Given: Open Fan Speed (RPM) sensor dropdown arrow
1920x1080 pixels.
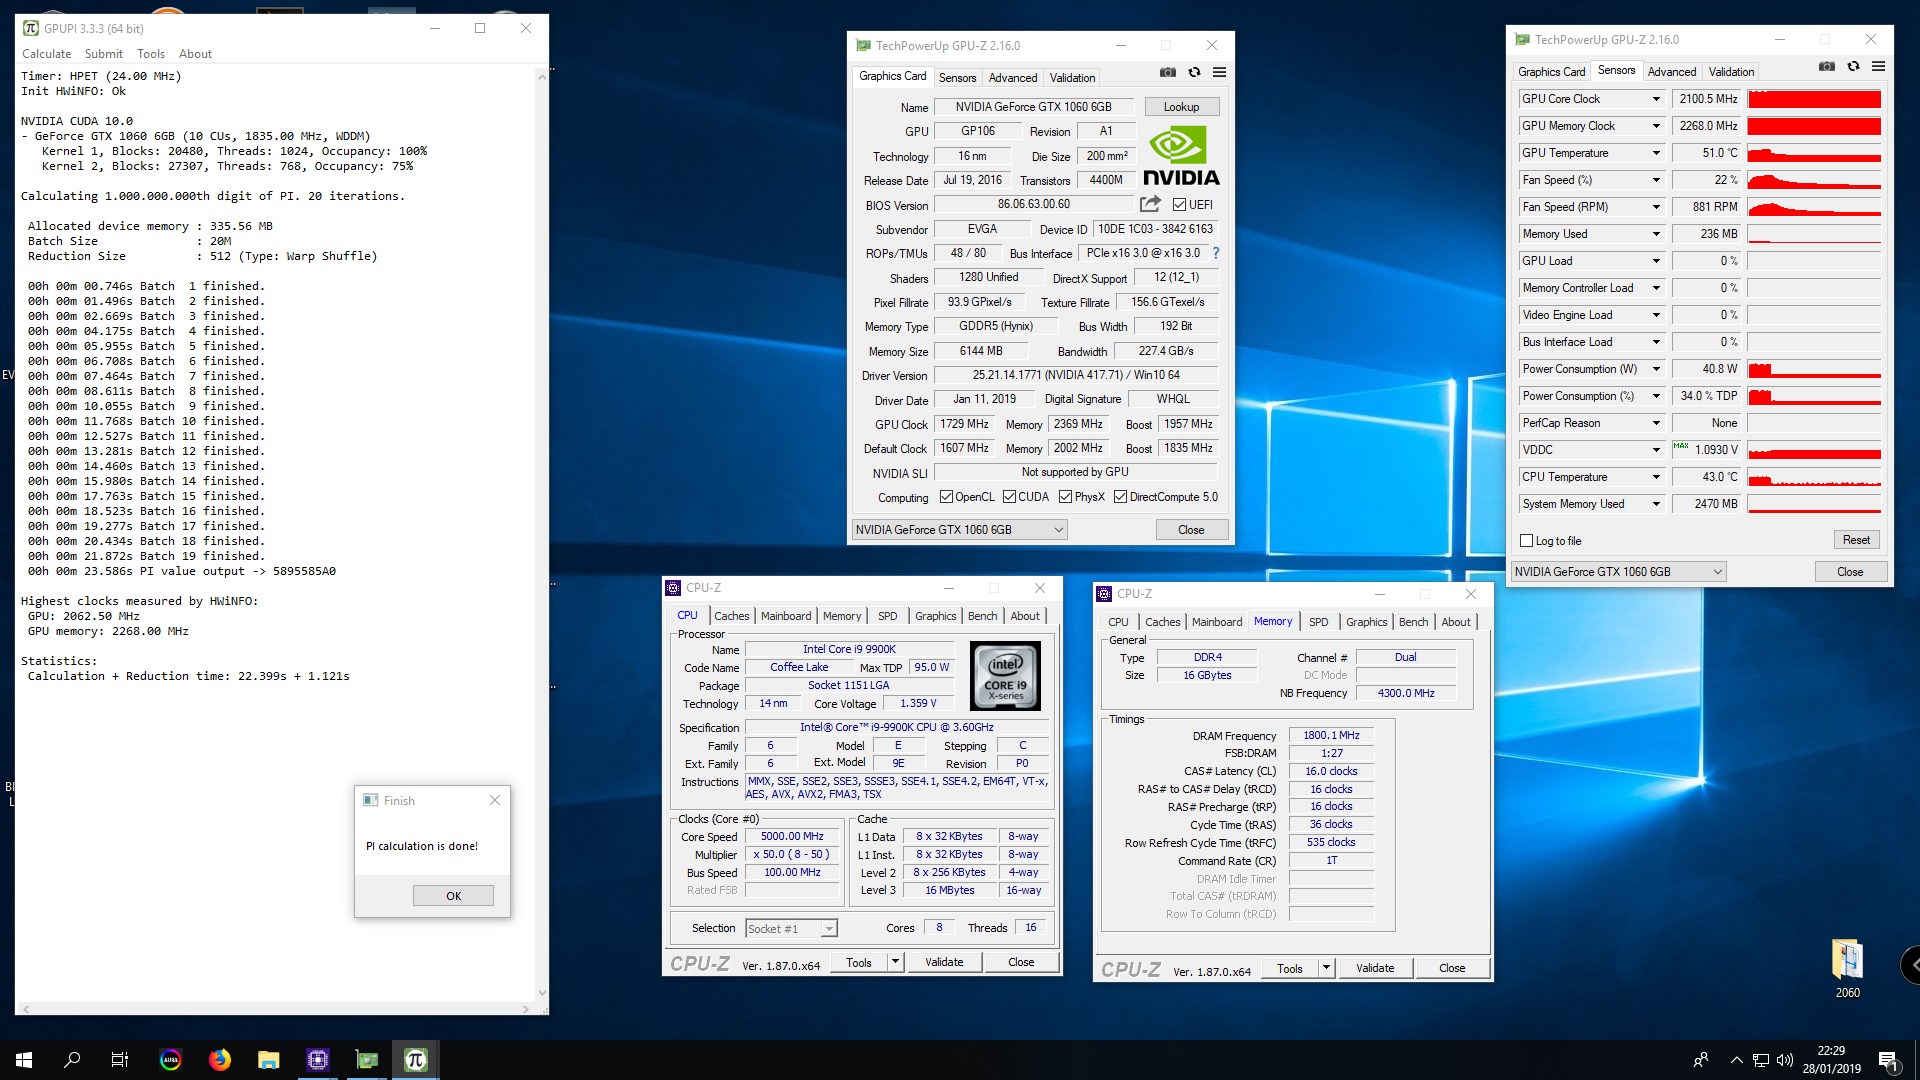Looking at the screenshot, I should (1656, 207).
